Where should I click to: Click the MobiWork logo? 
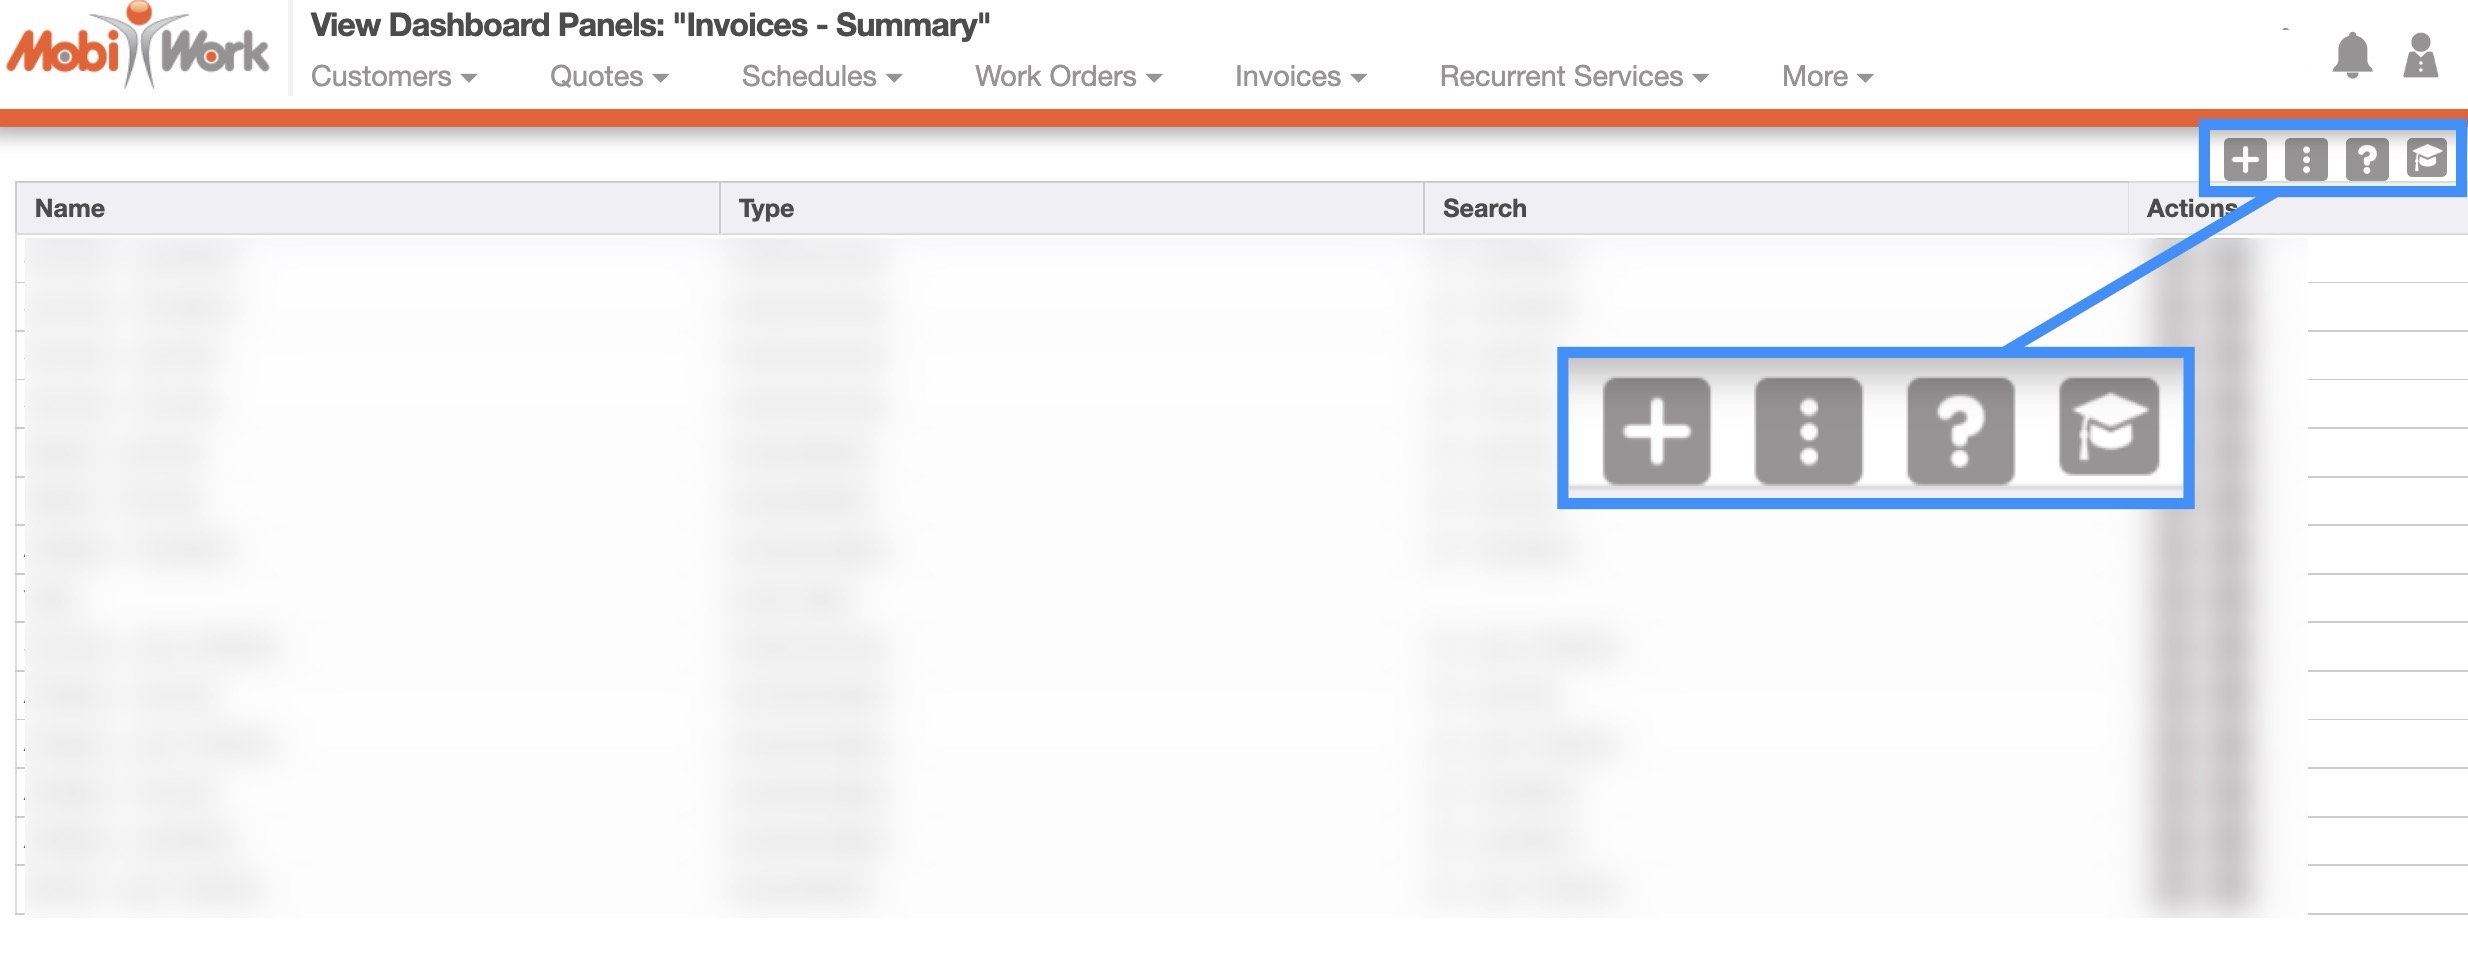click(x=138, y=48)
